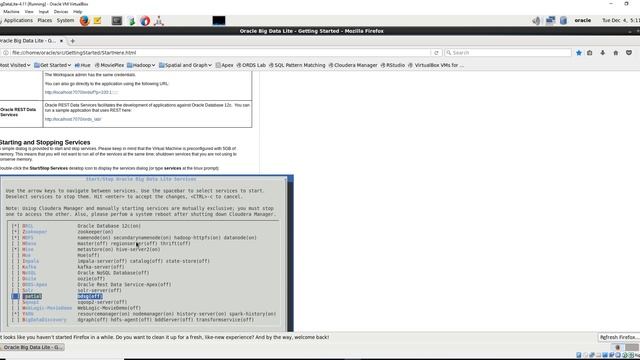Select the Oracle Big Data Lite taskbar button
The height and width of the screenshot is (360, 640).
point(32,347)
